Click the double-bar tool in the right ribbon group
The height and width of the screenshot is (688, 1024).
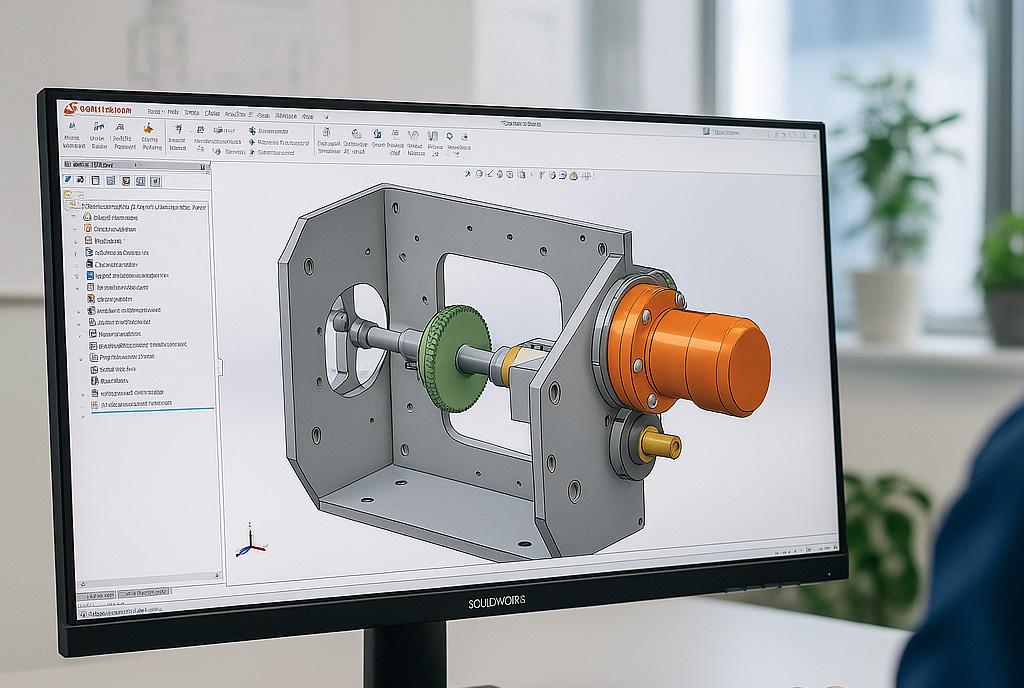click(434, 142)
